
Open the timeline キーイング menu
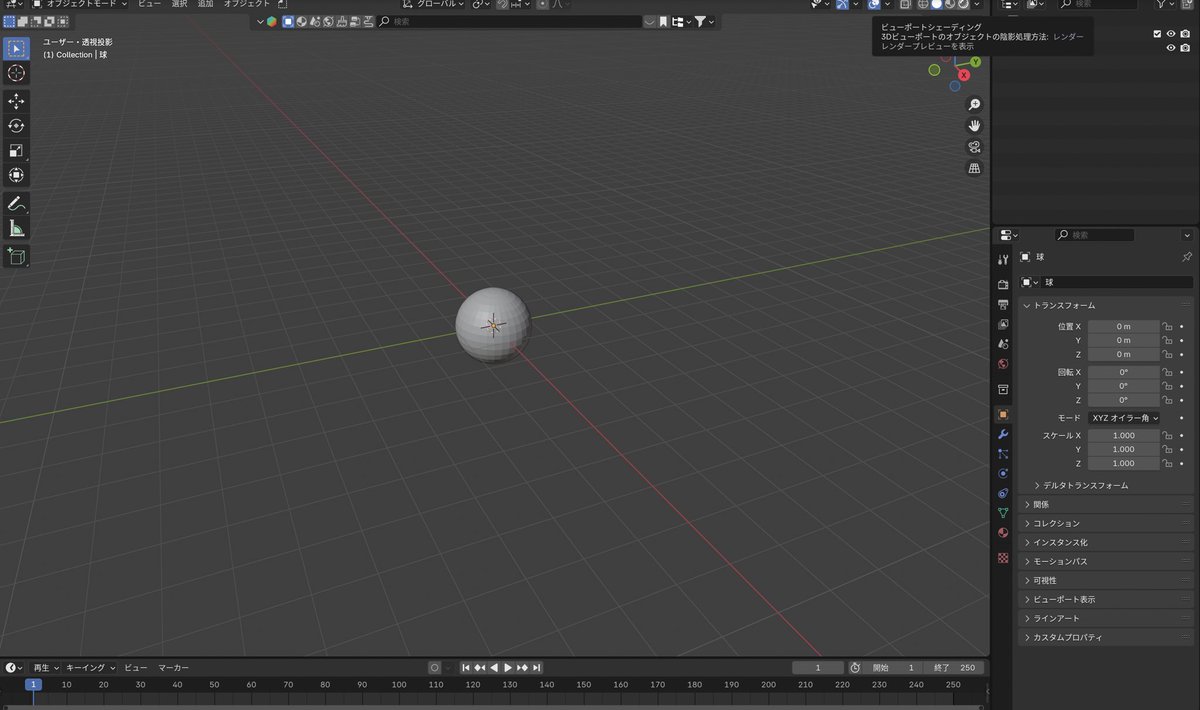click(x=90, y=667)
